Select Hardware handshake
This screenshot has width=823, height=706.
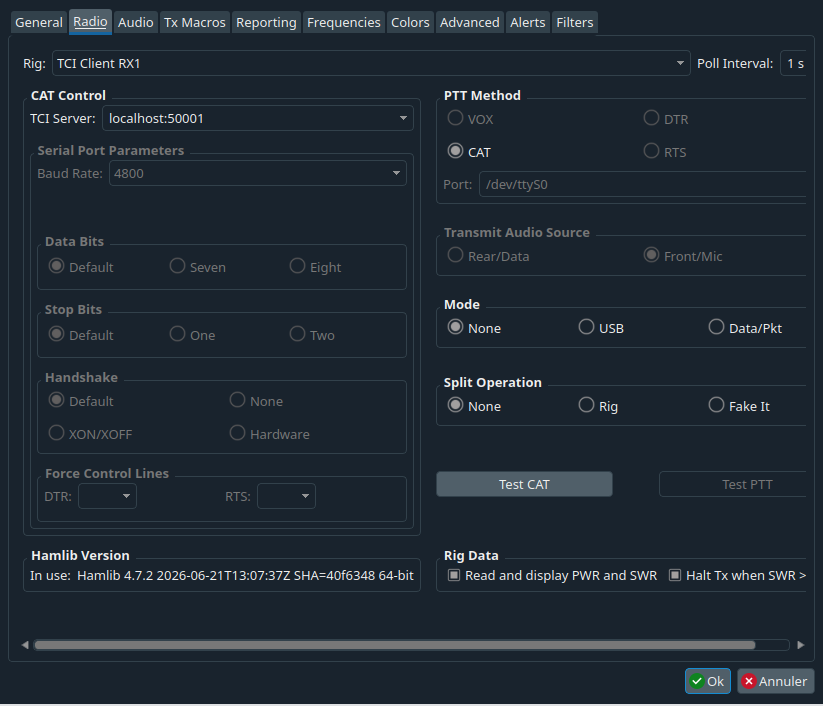tap(270, 434)
